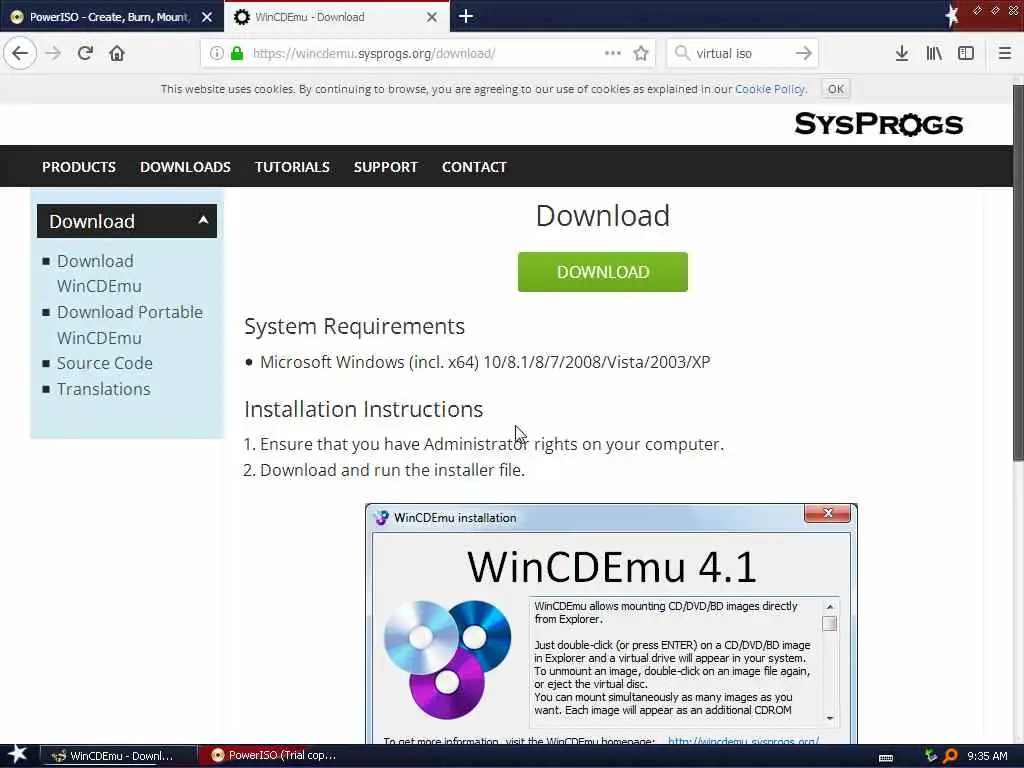
Task: Open the Download Portable WinCDEmu link
Action: 129,325
